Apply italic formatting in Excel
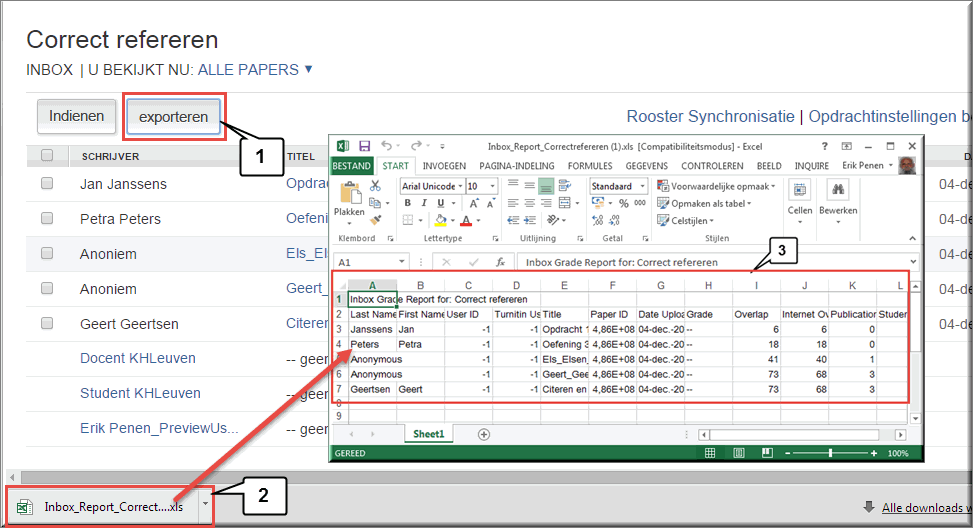Screen dimensions: 973x528 click(x=424, y=203)
